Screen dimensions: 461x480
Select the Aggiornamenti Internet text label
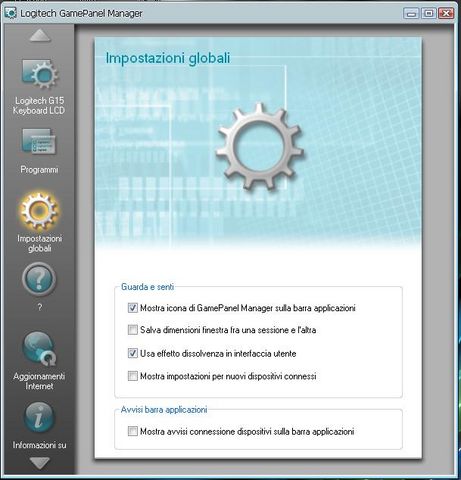[x=39, y=381]
